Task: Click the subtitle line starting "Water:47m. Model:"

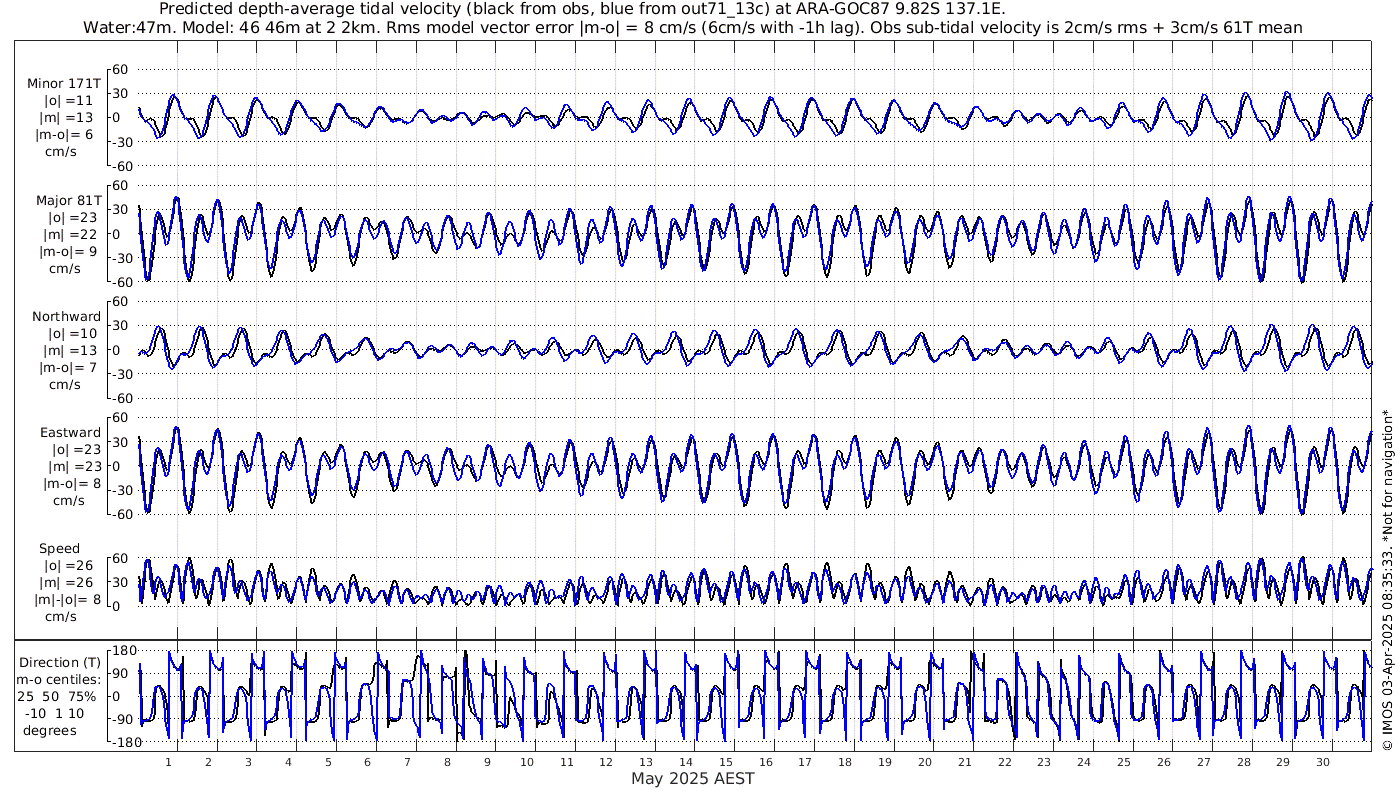Action: point(694,27)
